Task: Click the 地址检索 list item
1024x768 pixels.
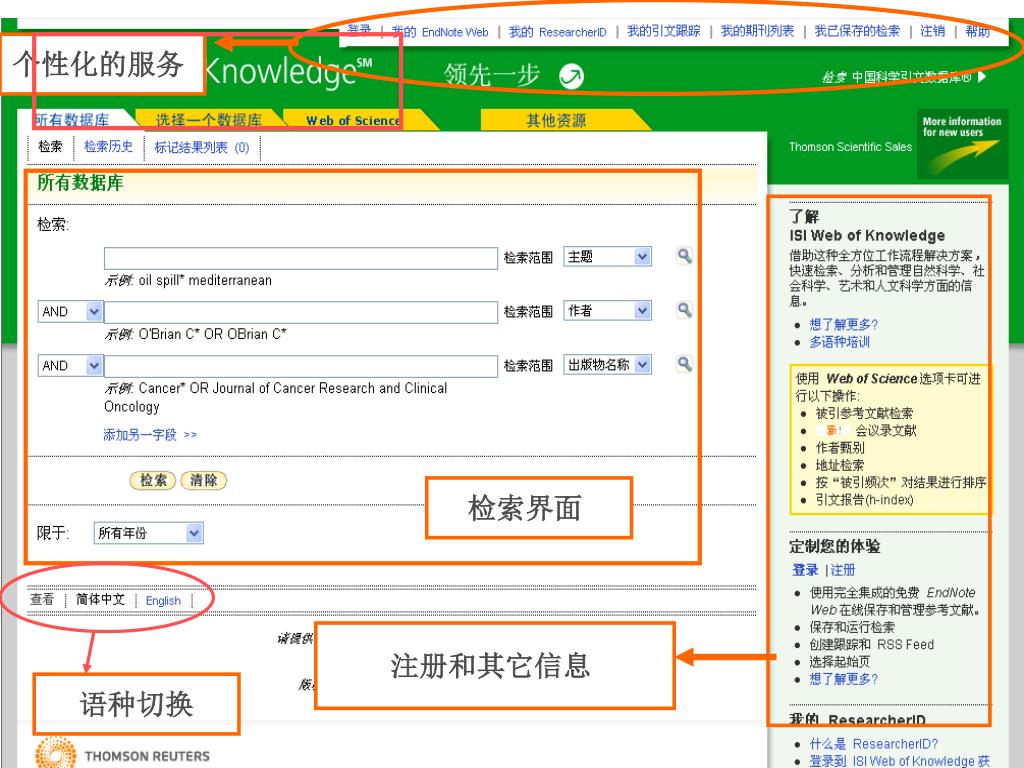Action: click(840, 466)
